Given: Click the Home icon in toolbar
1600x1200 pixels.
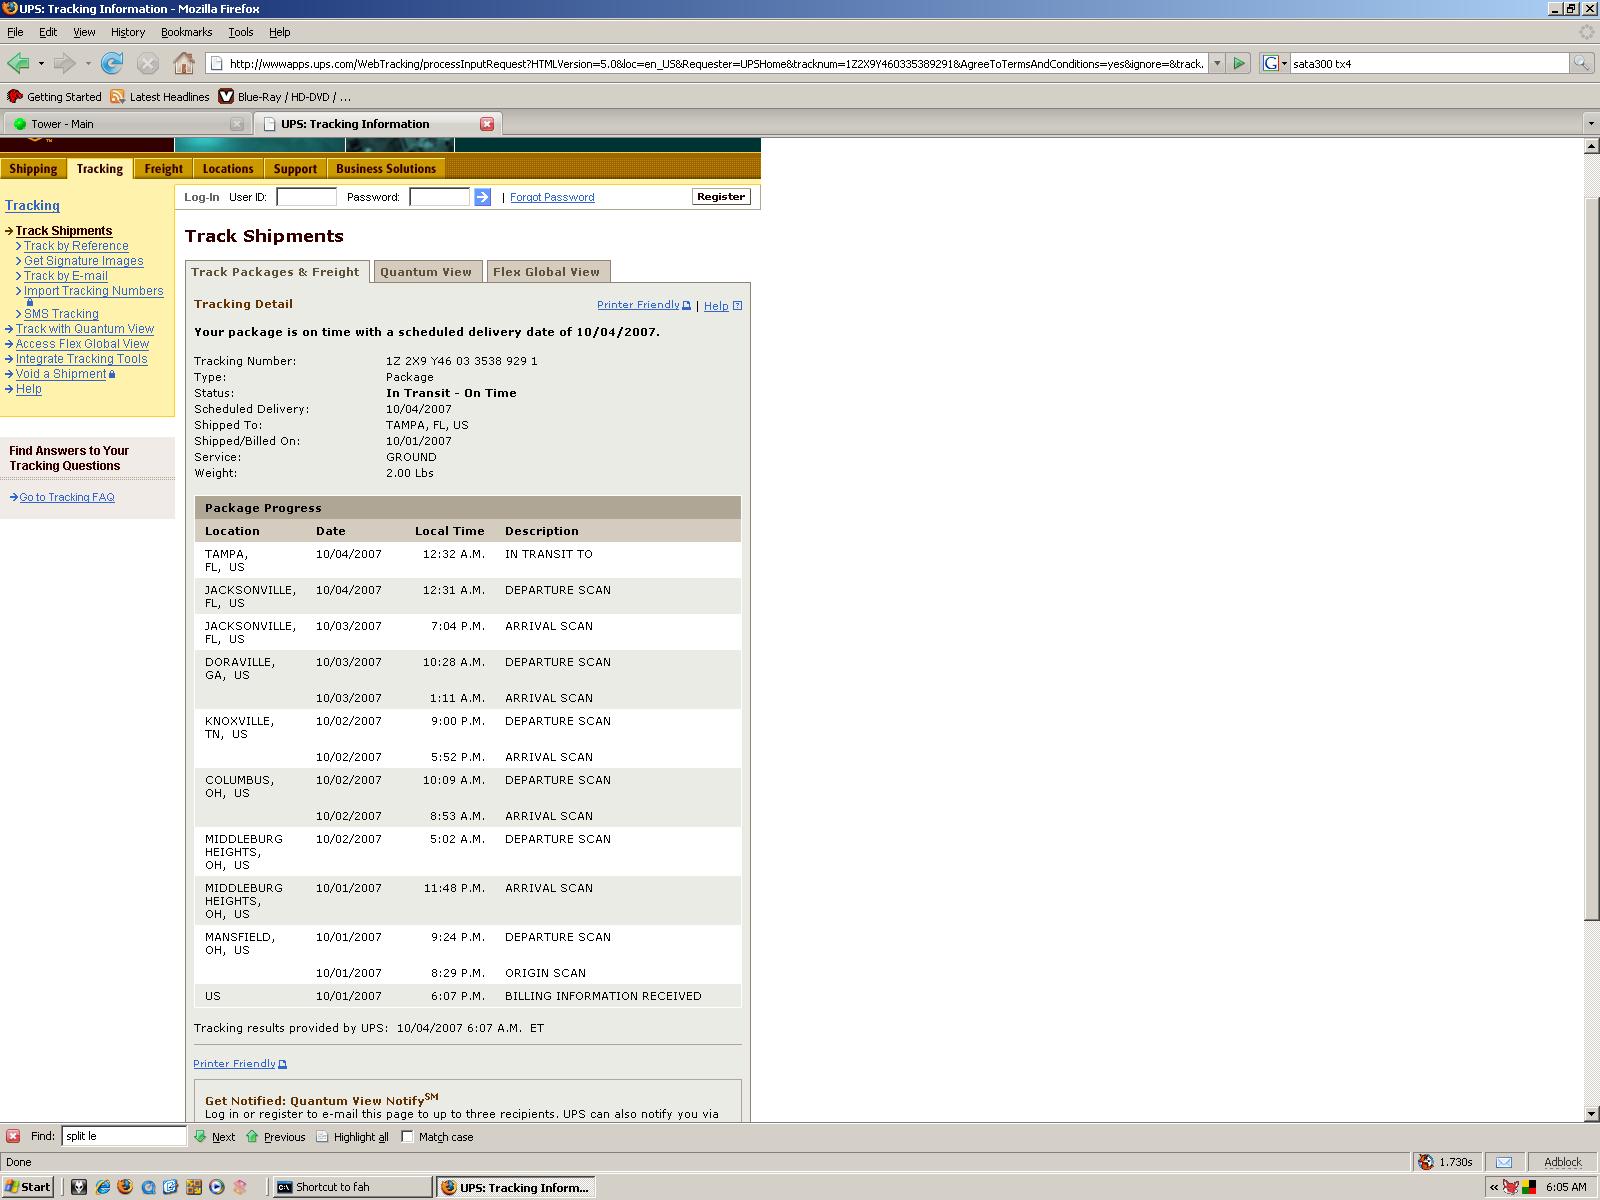Looking at the screenshot, I should point(184,64).
